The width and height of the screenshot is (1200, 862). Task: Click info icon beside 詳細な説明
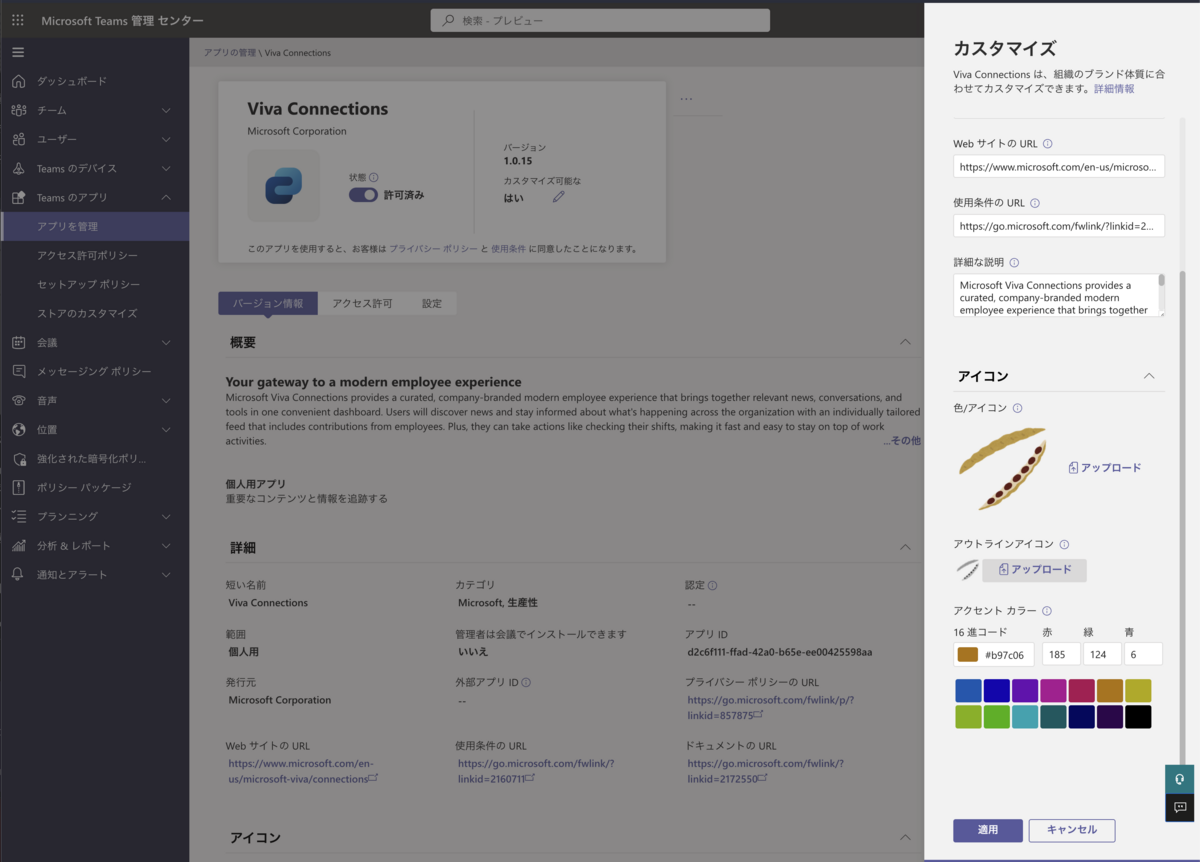(x=1014, y=263)
